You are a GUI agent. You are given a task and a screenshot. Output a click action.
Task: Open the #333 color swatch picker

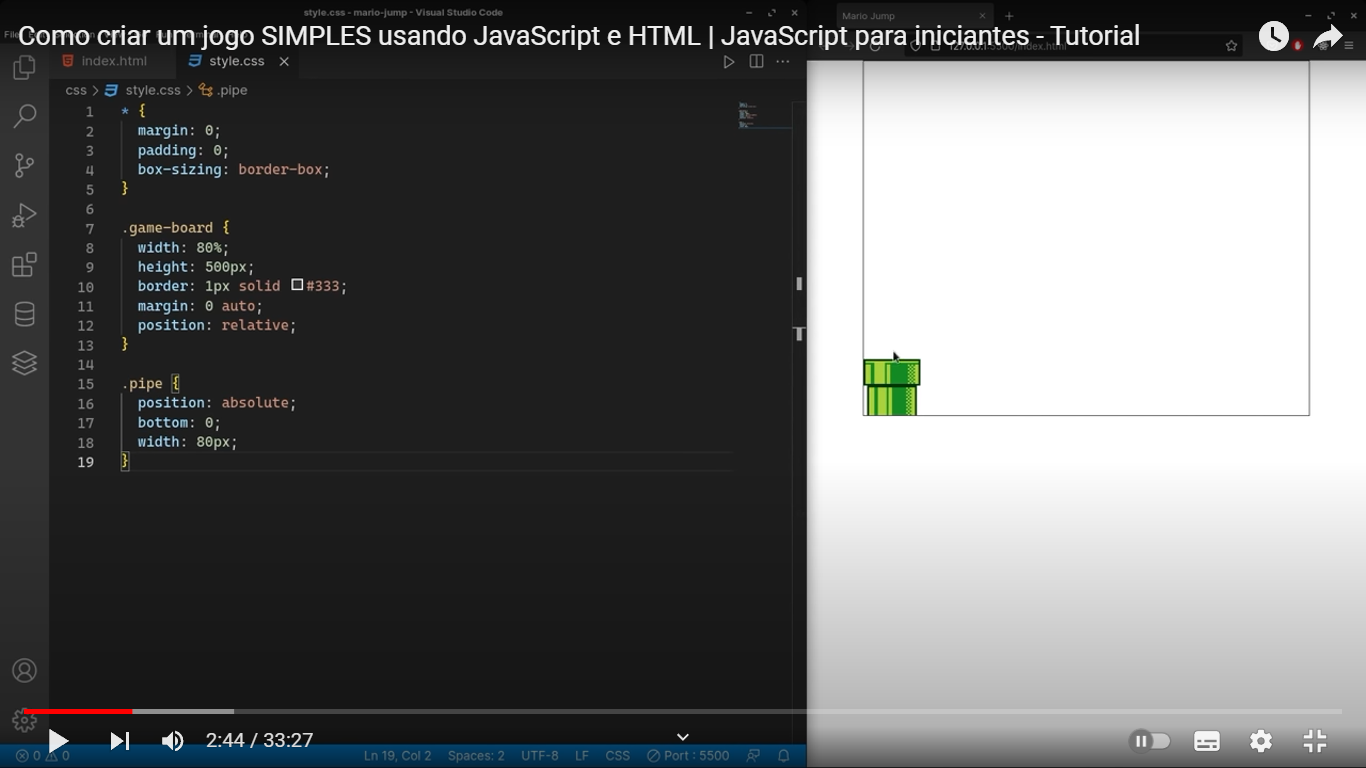pos(297,285)
